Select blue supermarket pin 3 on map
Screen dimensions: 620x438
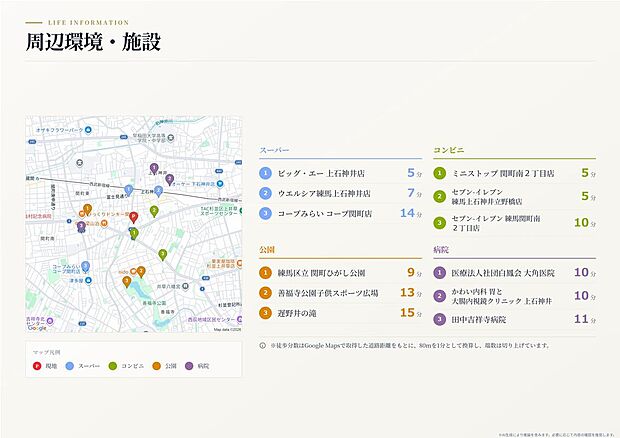click(85, 266)
